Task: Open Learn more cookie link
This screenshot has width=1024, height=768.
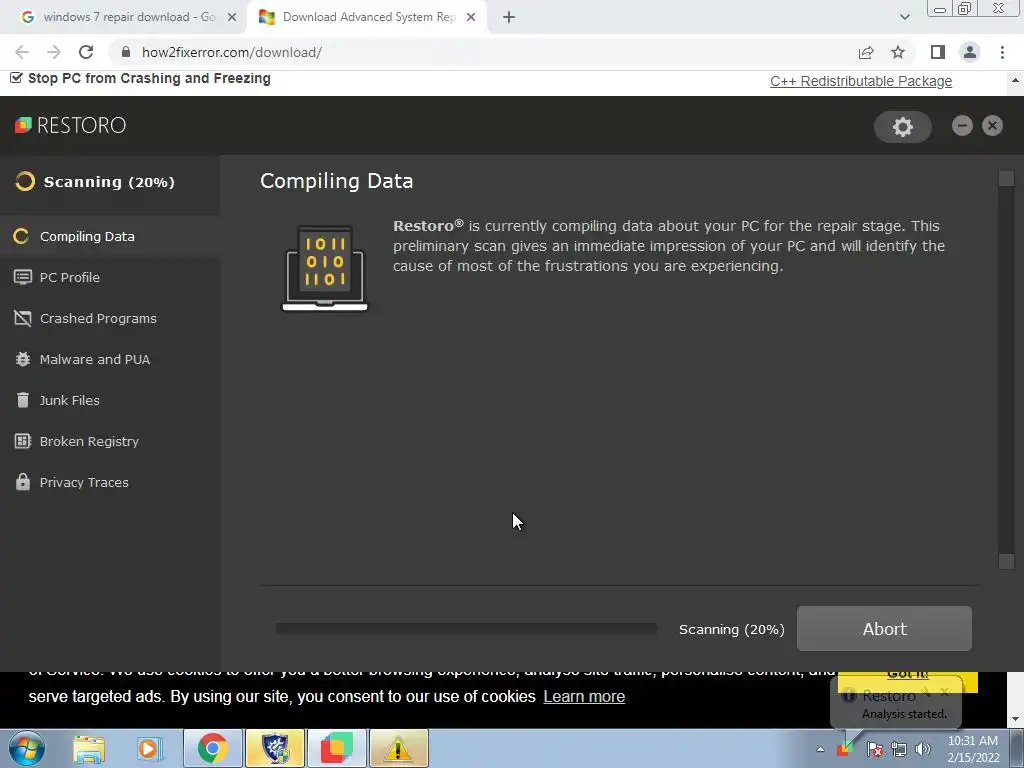Action: (x=584, y=697)
